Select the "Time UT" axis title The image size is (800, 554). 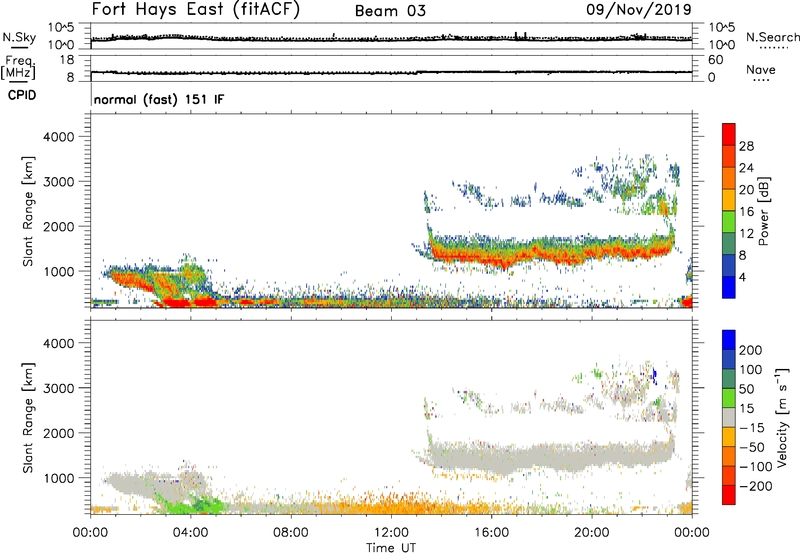(x=391, y=548)
